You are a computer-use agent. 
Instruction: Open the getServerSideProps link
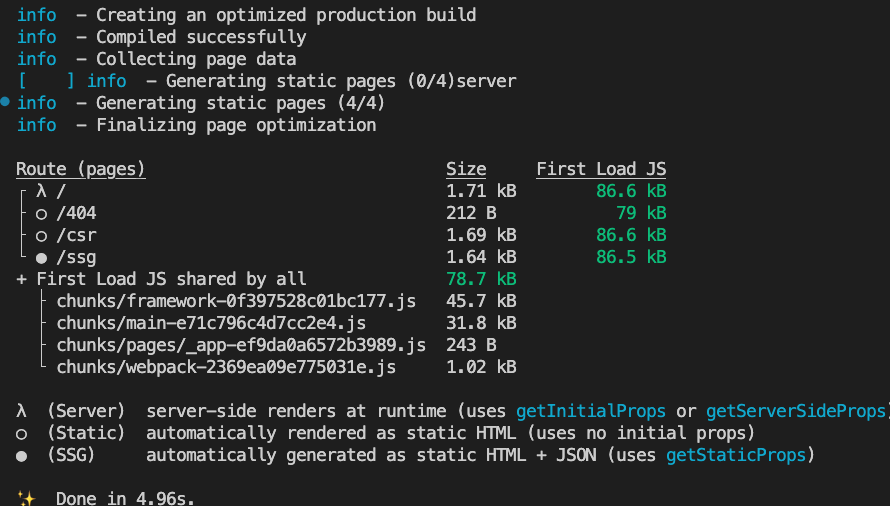797,411
